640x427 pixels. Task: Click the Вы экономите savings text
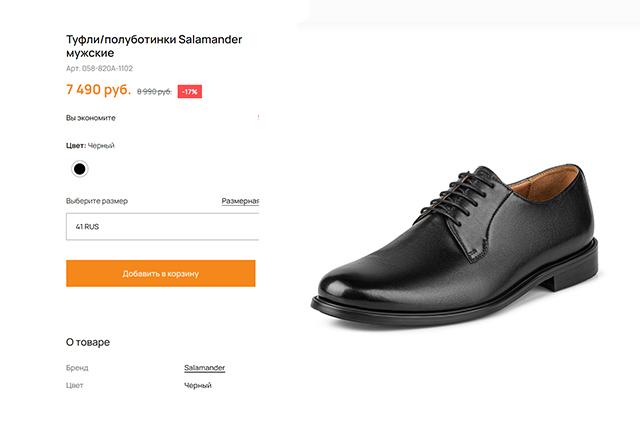(90, 118)
